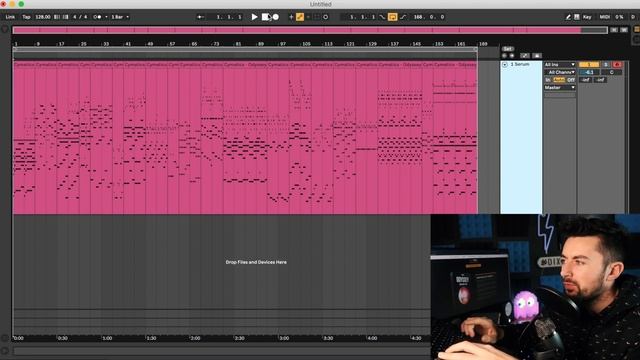This screenshot has height=360, width=640.
Task: Open the Master output dropdown
Action: 560,88
